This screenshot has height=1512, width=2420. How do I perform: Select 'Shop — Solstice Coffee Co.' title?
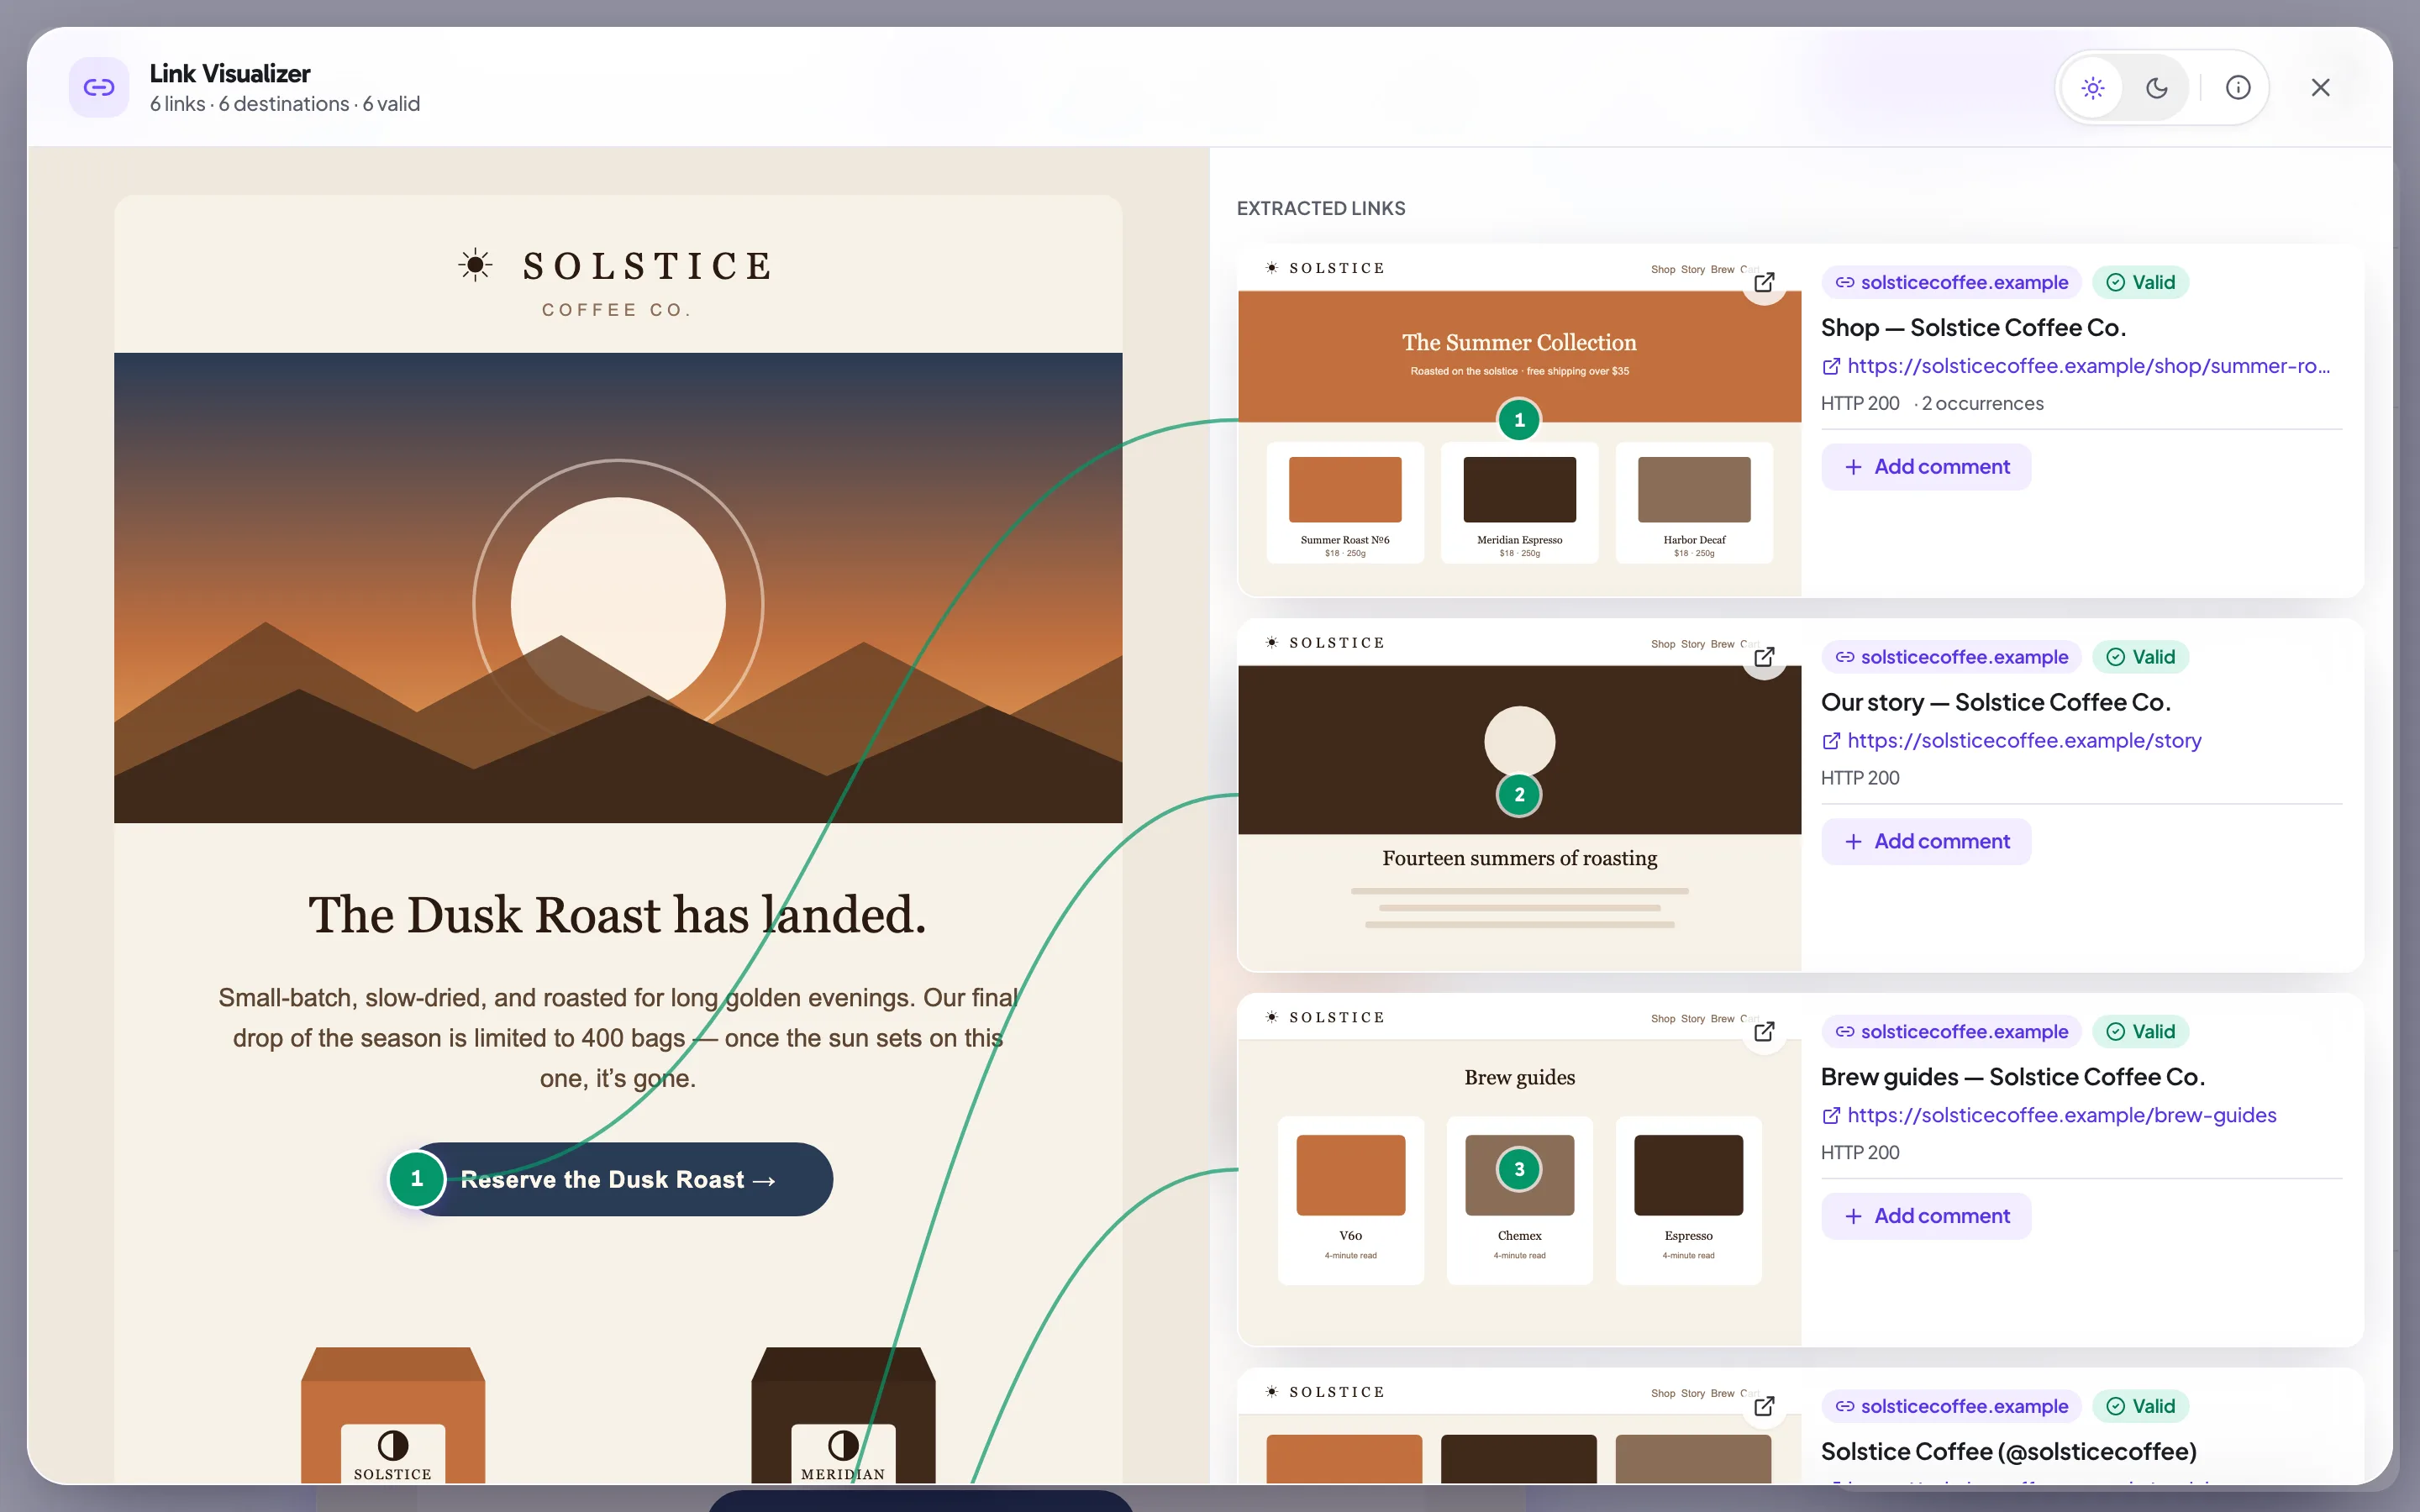coord(1973,328)
